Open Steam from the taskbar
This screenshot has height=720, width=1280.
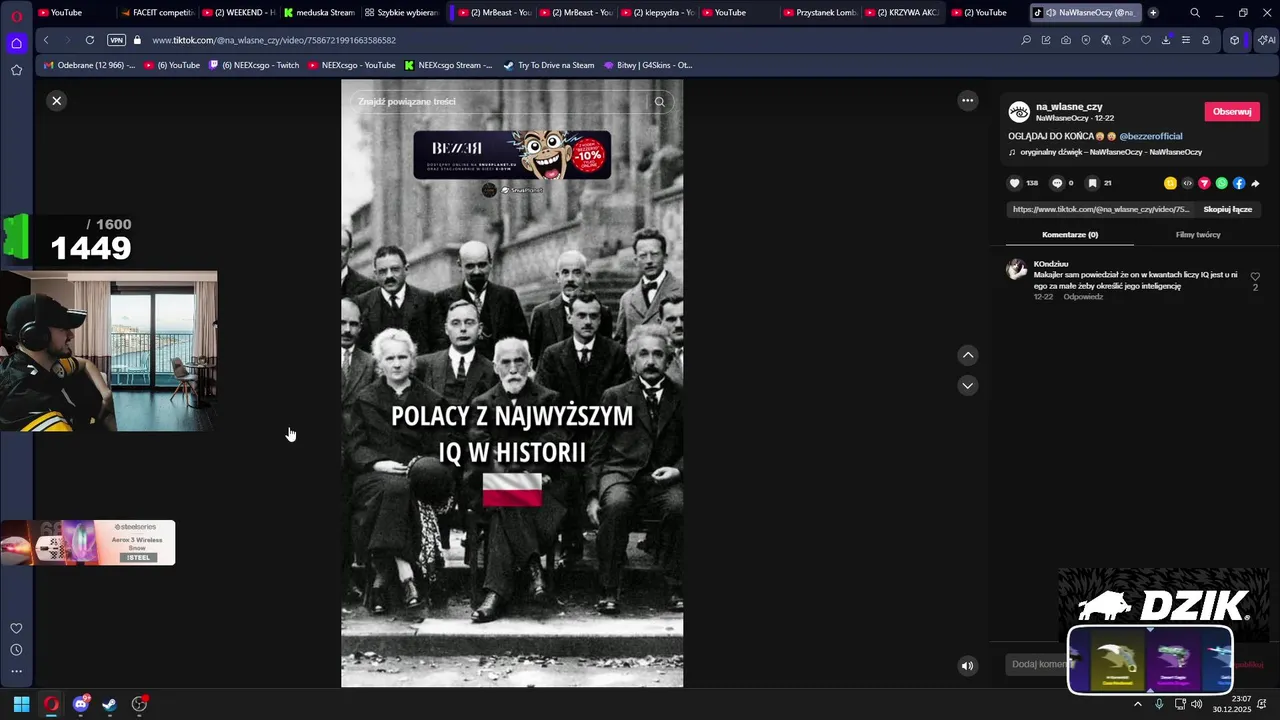[109, 704]
